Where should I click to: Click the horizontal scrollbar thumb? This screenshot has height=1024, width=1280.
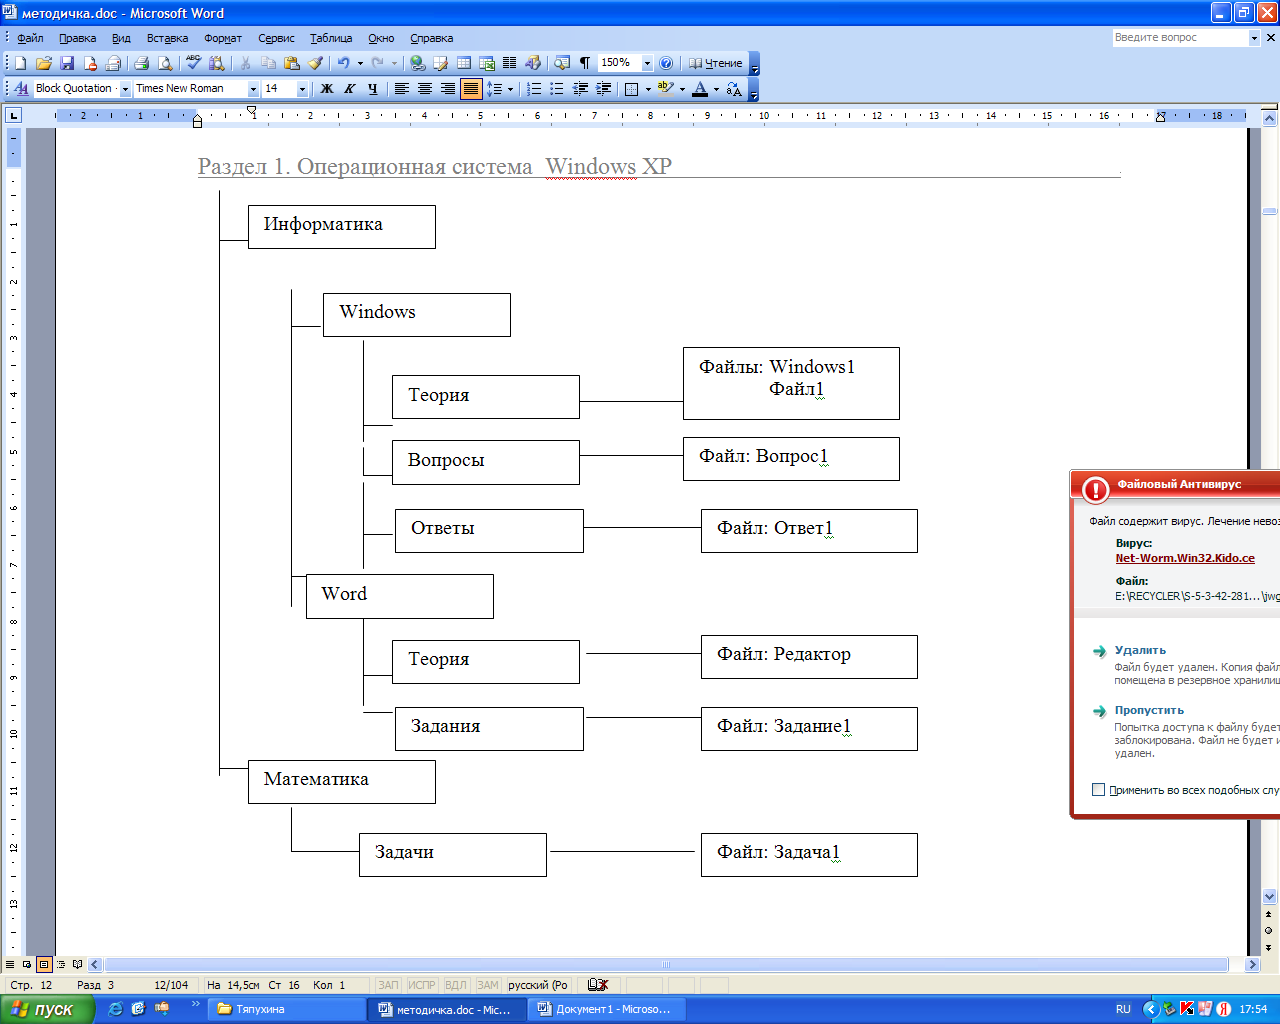[666, 965]
